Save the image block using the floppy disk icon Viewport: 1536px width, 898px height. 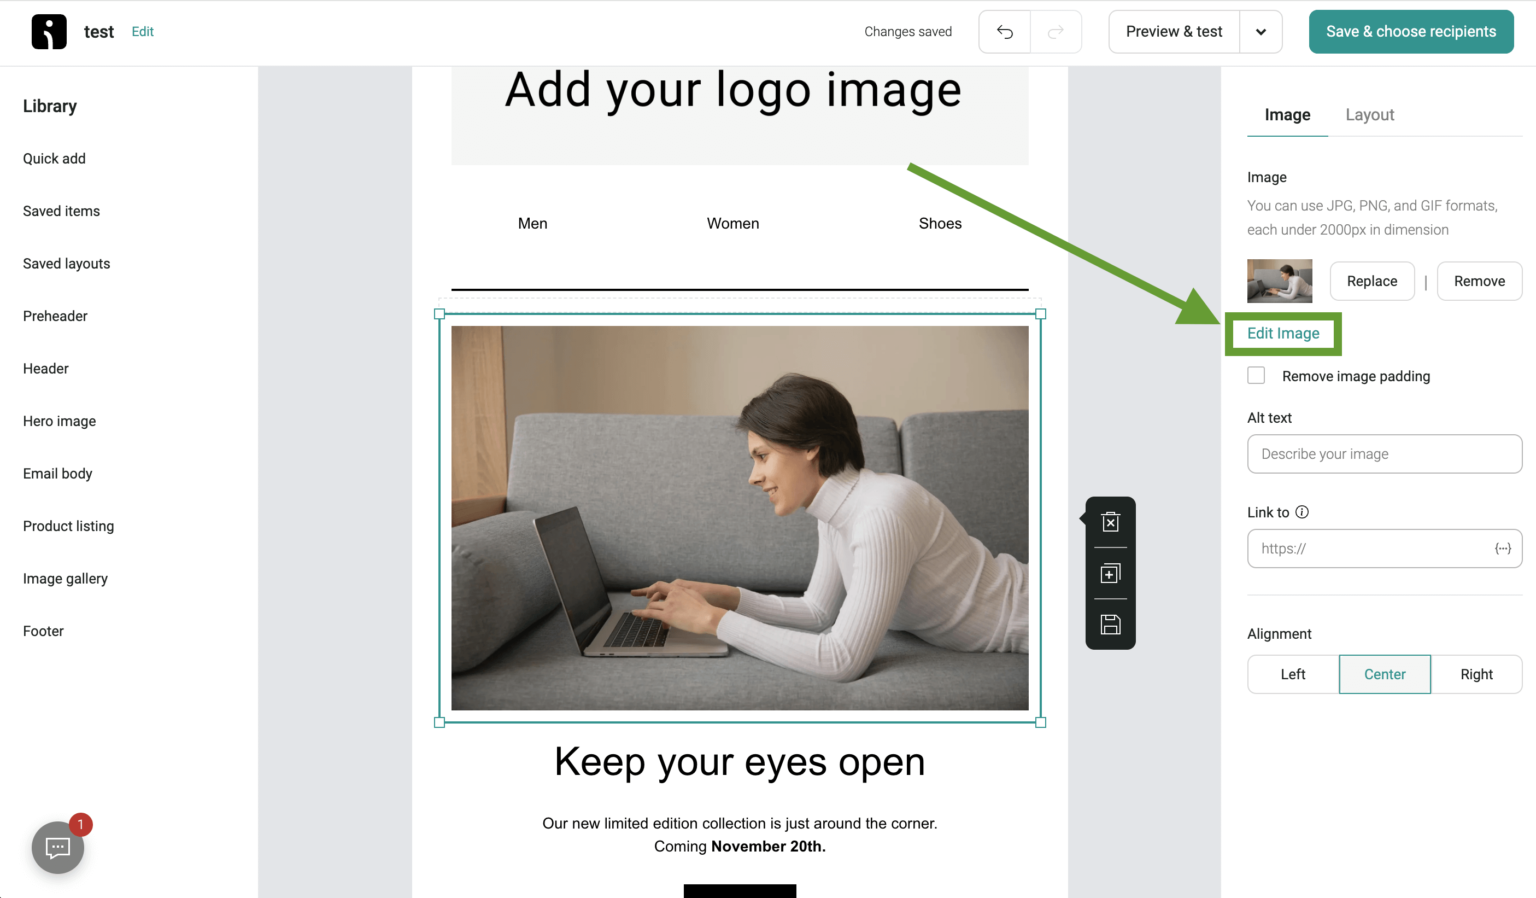coord(1109,624)
